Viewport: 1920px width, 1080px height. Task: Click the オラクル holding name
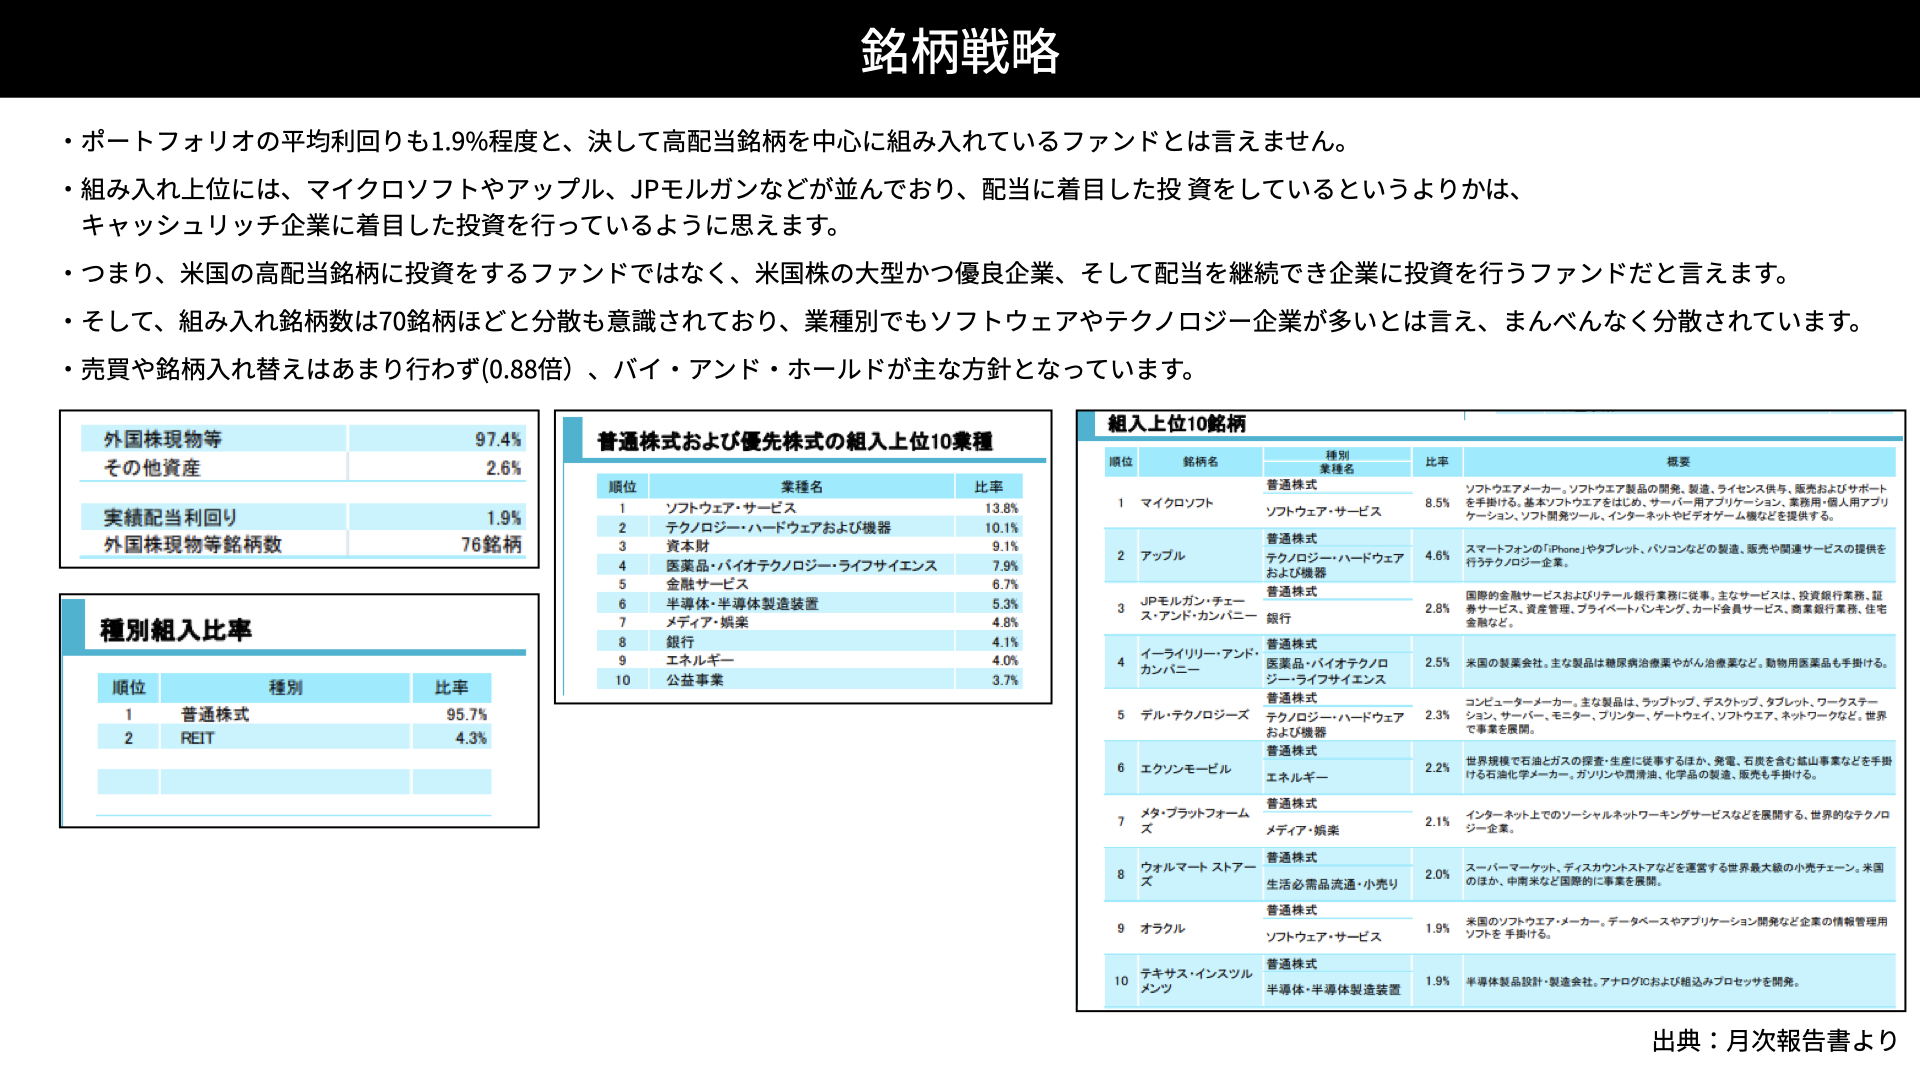1162,928
